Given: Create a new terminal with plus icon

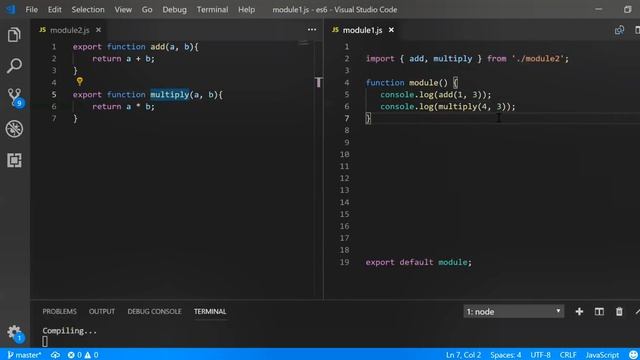Looking at the screenshot, I should click(x=579, y=311).
